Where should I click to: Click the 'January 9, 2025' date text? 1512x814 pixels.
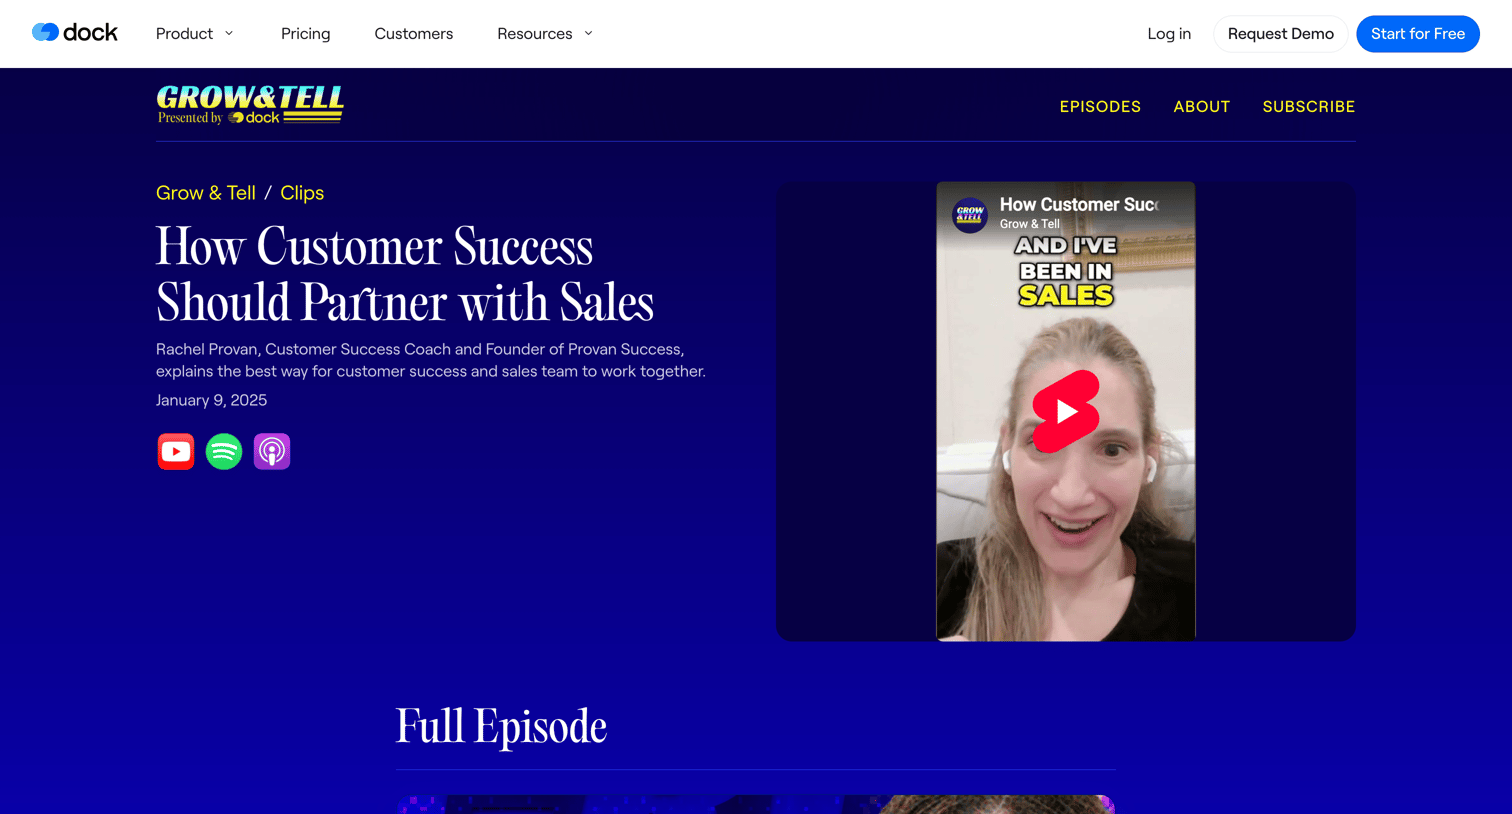pos(211,400)
